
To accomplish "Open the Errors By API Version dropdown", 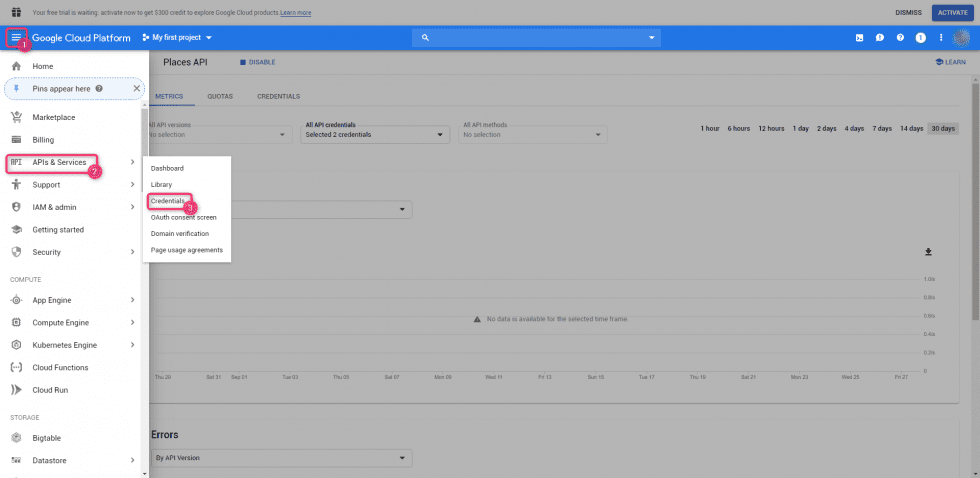I will coord(282,458).
